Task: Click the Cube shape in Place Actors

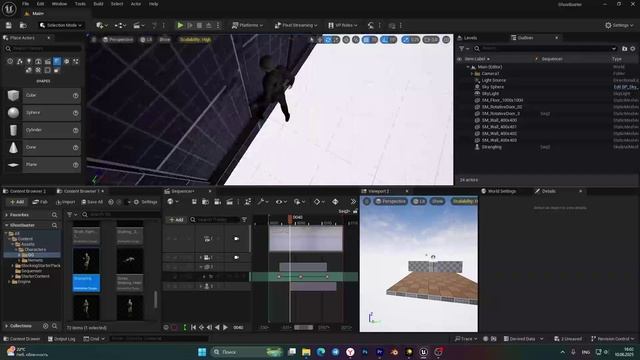Action: (42, 95)
